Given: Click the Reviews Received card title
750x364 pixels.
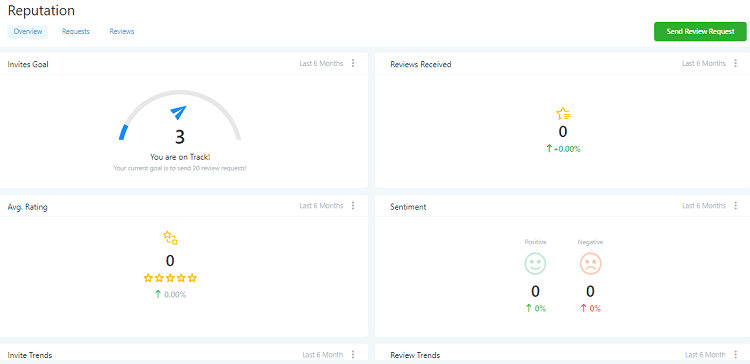Looking at the screenshot, I should (x=420, y=65).
